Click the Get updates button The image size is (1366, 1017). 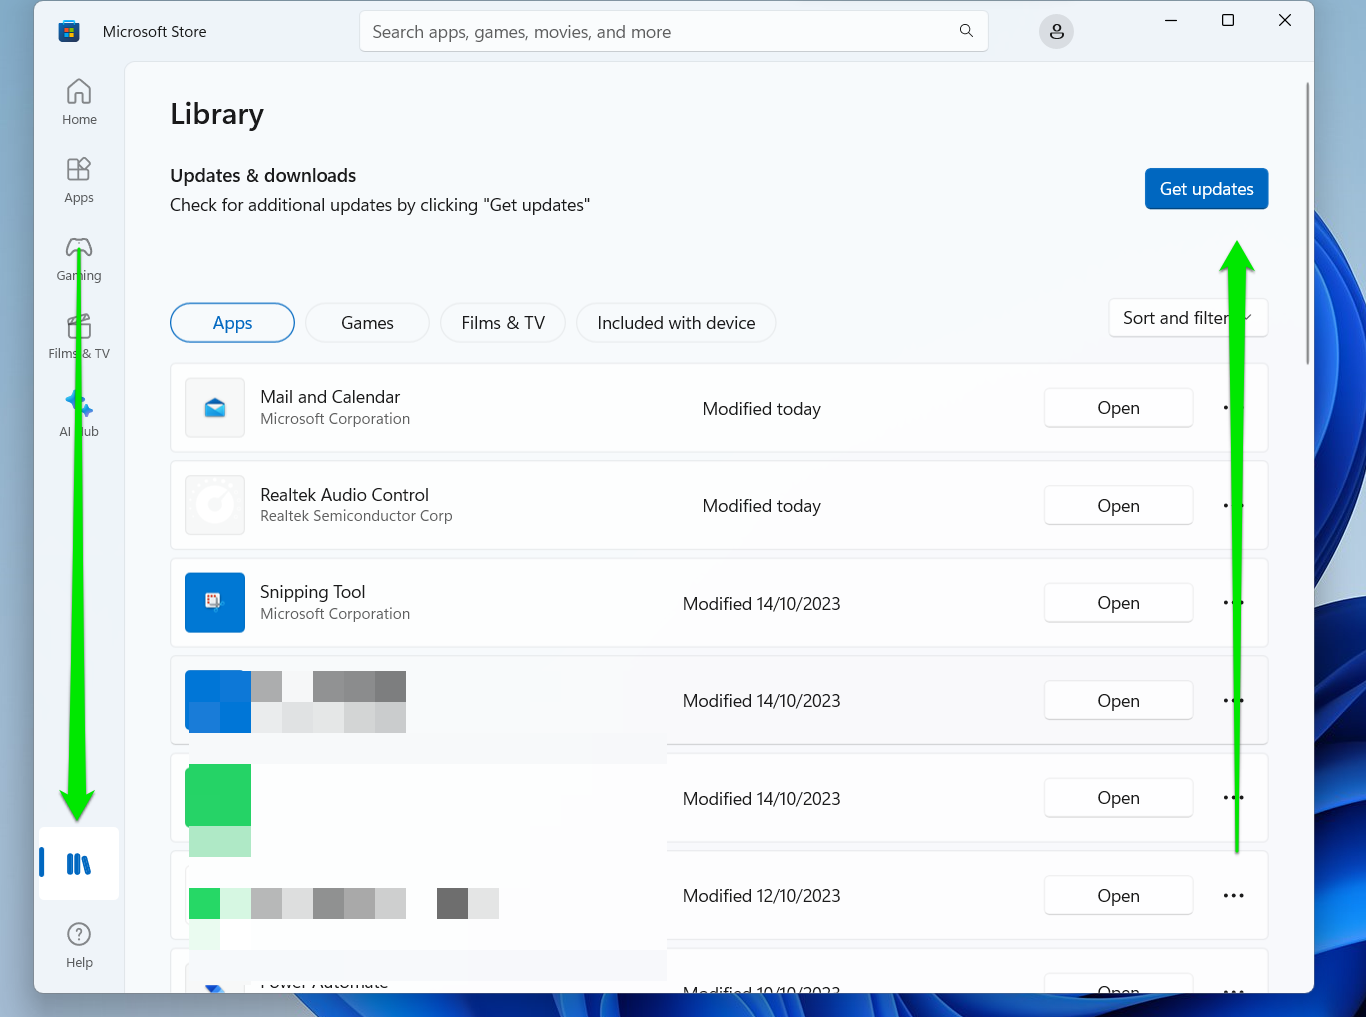(1206, 189)
